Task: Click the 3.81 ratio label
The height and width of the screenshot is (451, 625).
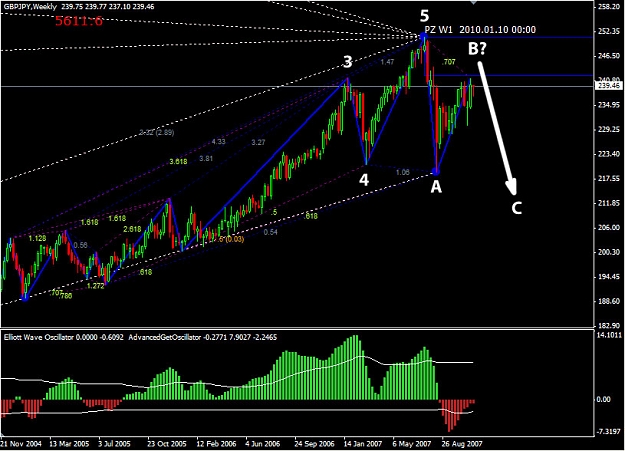Action: click(206, 159)
